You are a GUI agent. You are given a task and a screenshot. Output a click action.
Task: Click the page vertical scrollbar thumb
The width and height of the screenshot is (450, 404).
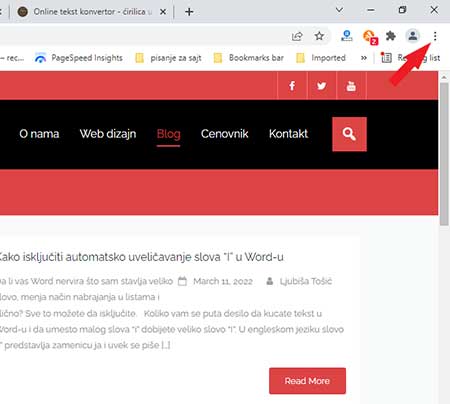pyautogui.click(x=444, y=154)
